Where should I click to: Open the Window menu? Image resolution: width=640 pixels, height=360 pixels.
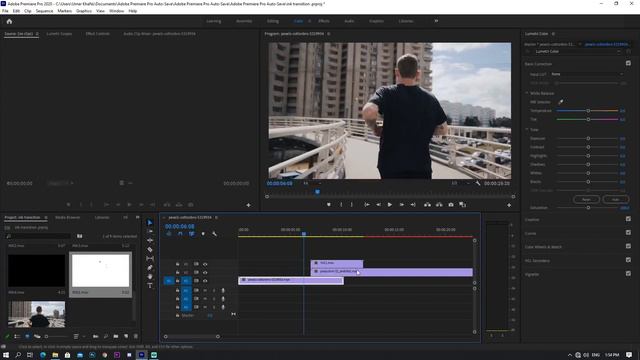pyautogui.click(x=116, y=11)
